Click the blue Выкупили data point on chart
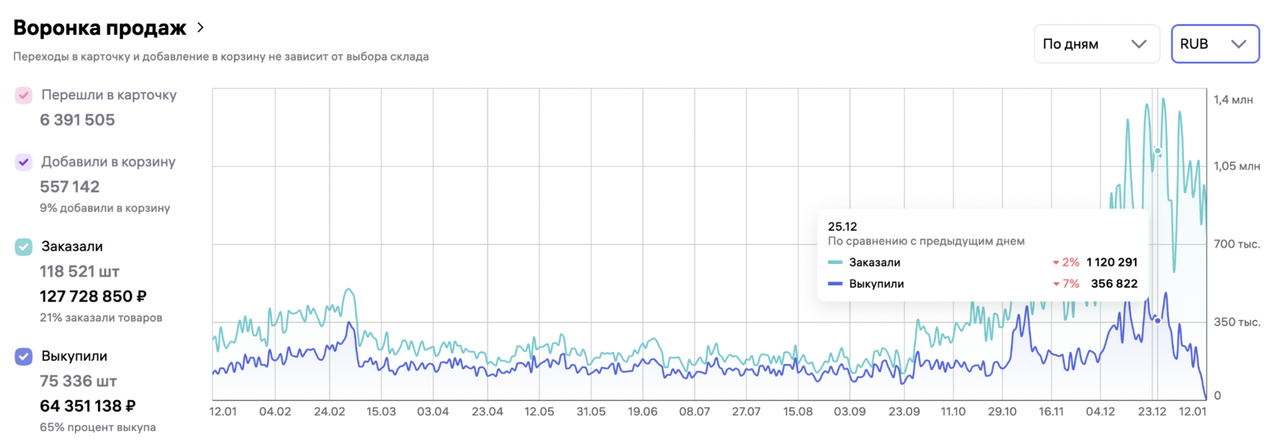The width and height of the screenshot is (1279, 448). 1158,320
